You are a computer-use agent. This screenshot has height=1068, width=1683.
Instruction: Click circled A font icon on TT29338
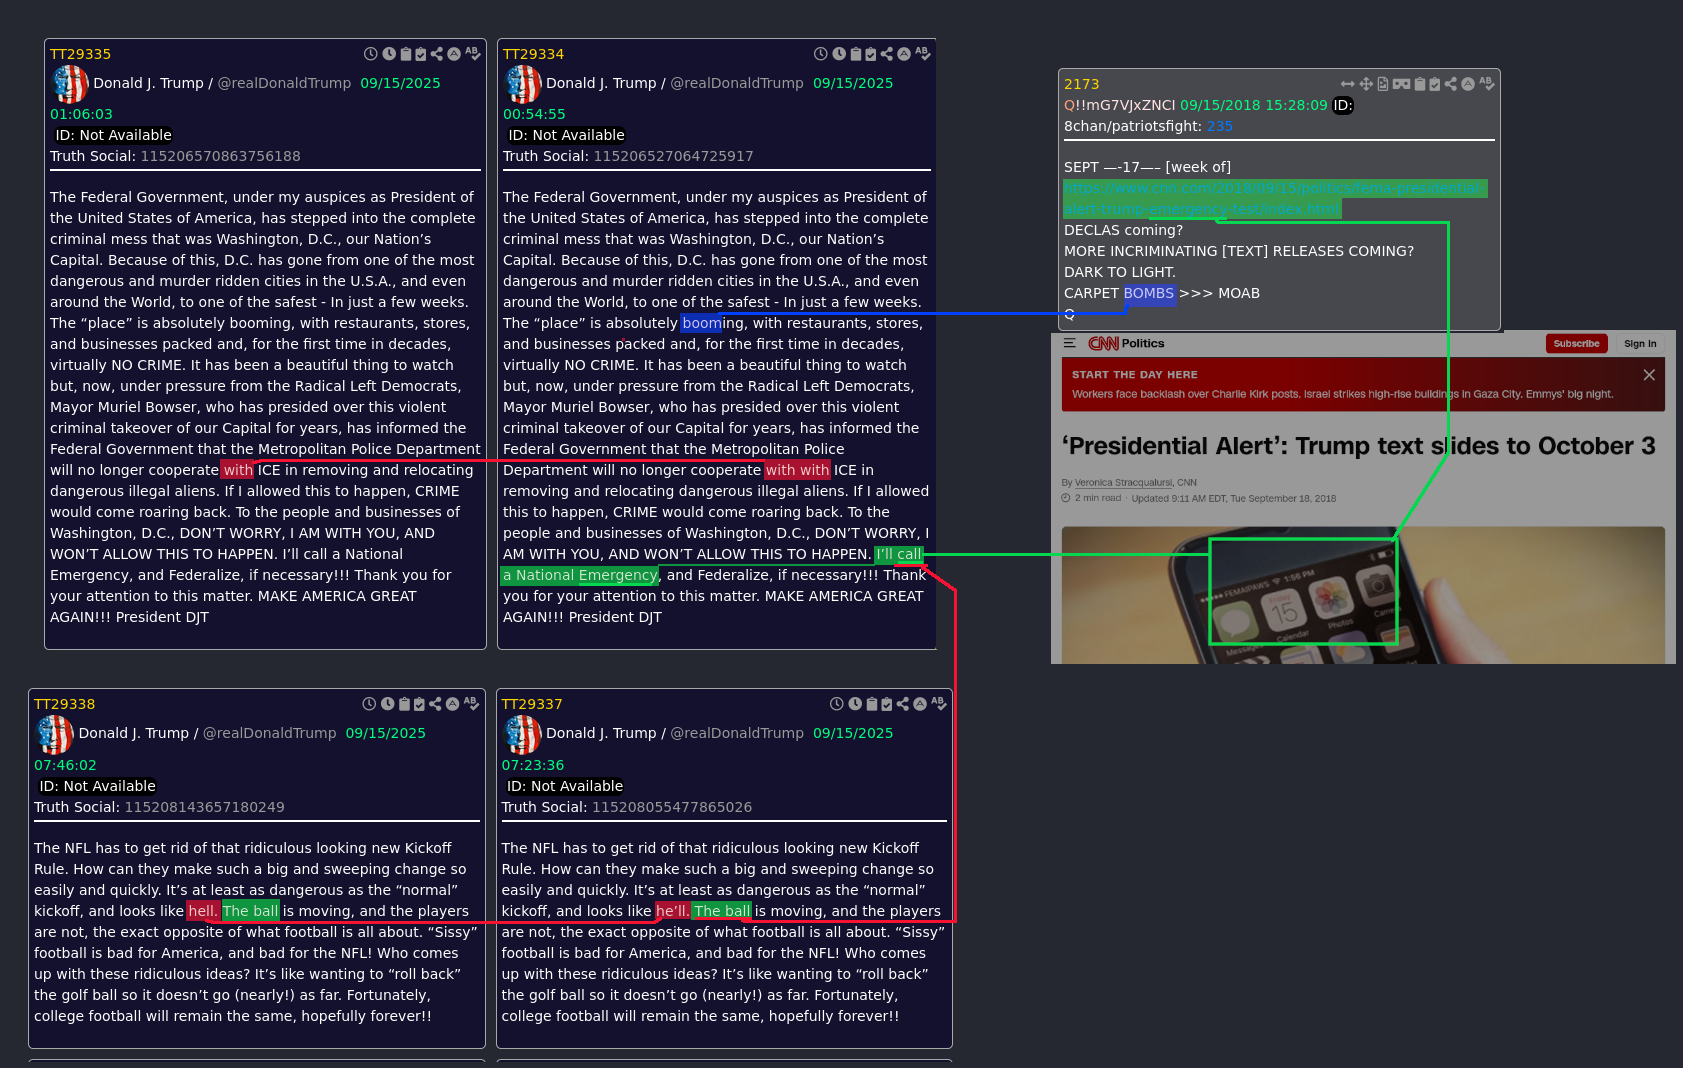pyautogui.click(x=452, y=704)
